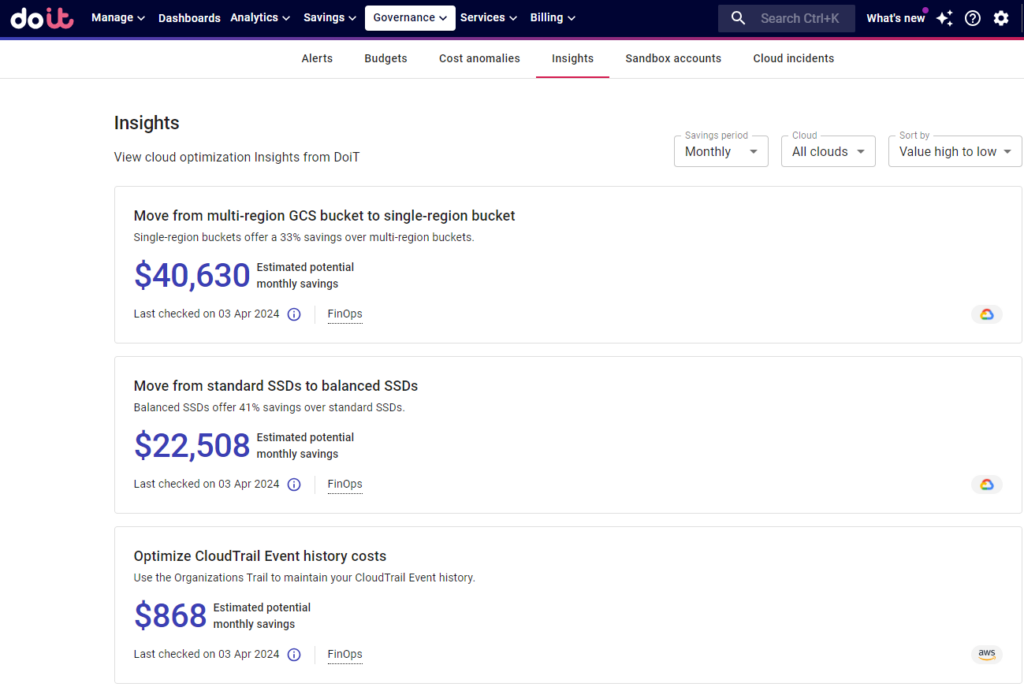The height and width of the screenshot is (687, 1024).
Task: Click FinOps tag on GCS bucket insight
Action: coord(345,314)
